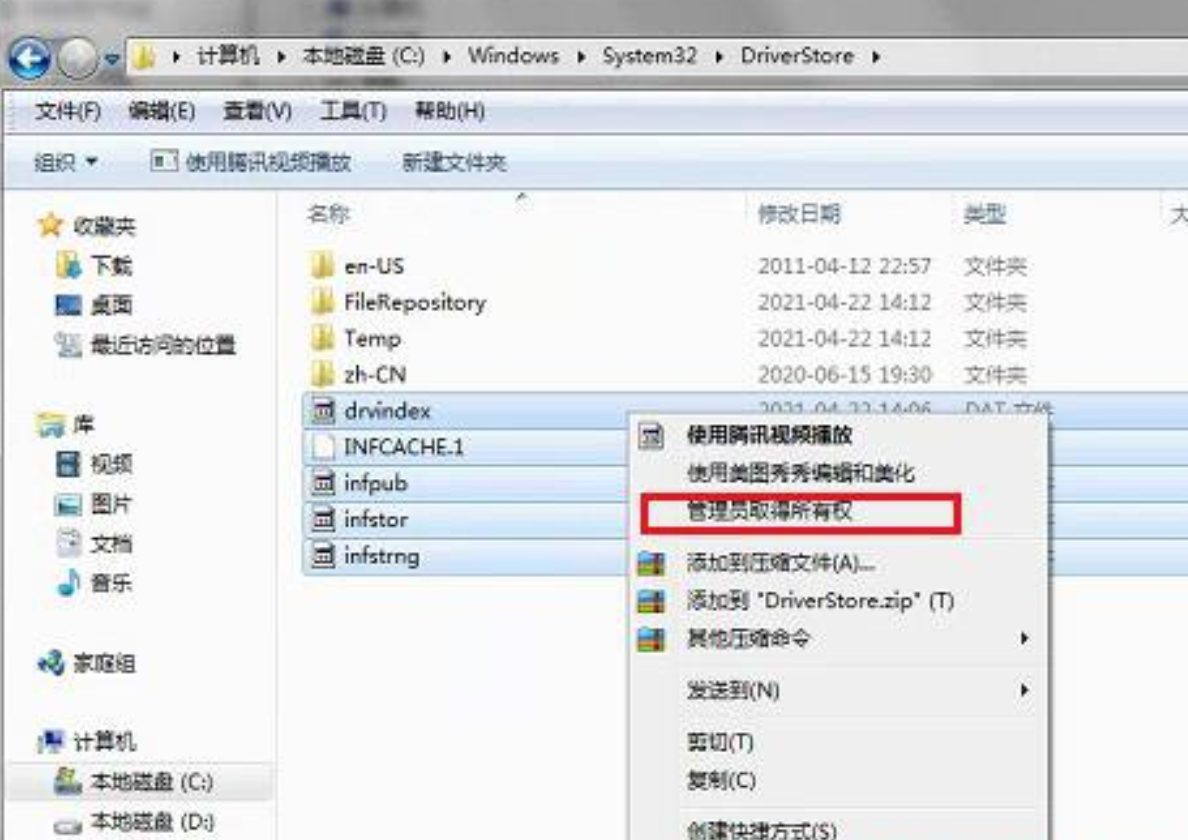The height and width of the screenshot is (840, 1188).
Task: Click the Forward navigation arrow button
Action: [x=77, y=58]
